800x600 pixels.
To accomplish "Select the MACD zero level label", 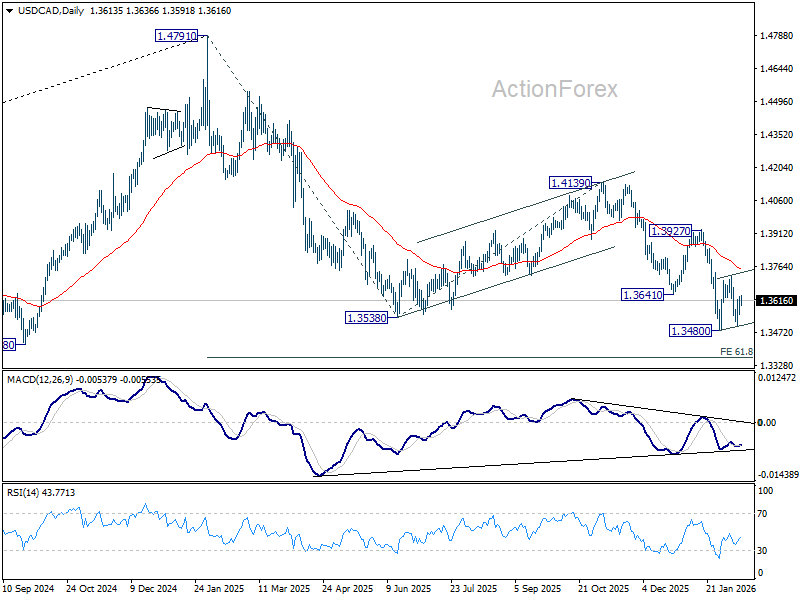I will coord(767,422).
